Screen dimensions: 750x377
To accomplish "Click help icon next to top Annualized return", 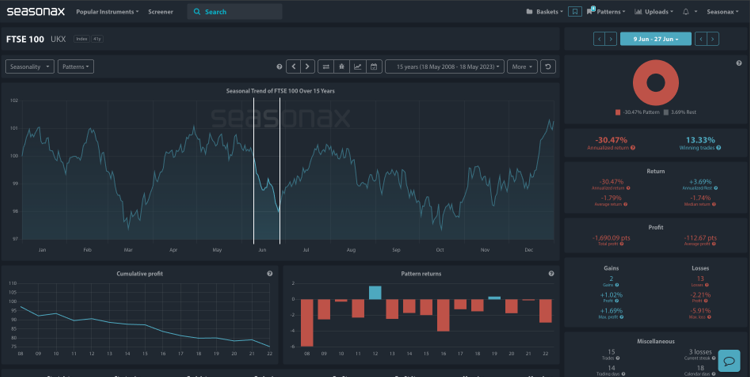I will point(633,148).
